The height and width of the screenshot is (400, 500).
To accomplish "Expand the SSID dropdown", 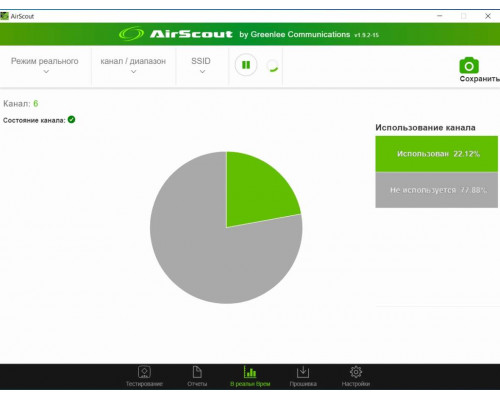I will point(201,65).
